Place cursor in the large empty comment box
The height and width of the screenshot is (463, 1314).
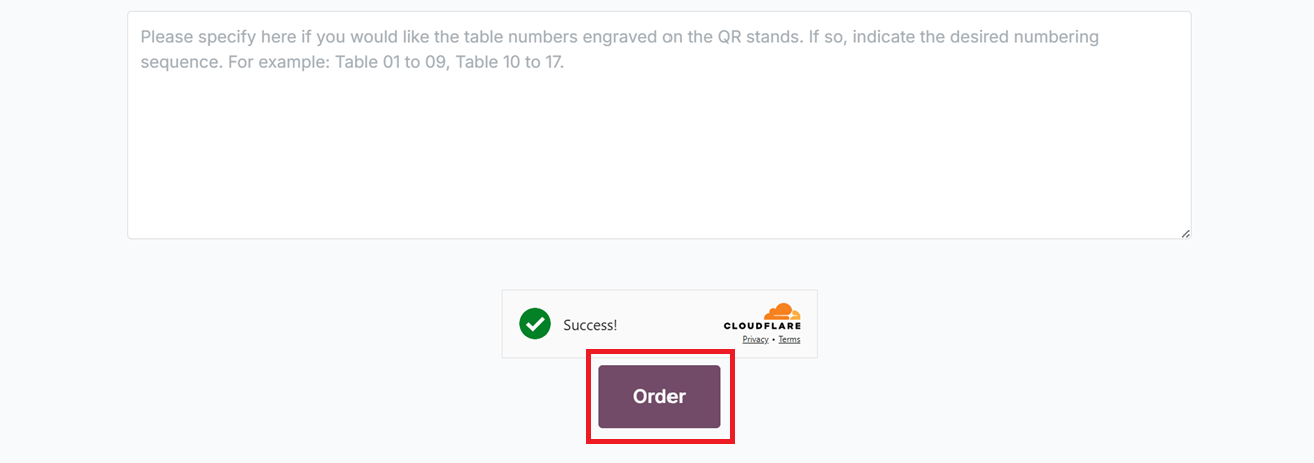pyautogui.click(x=658, y=160)
